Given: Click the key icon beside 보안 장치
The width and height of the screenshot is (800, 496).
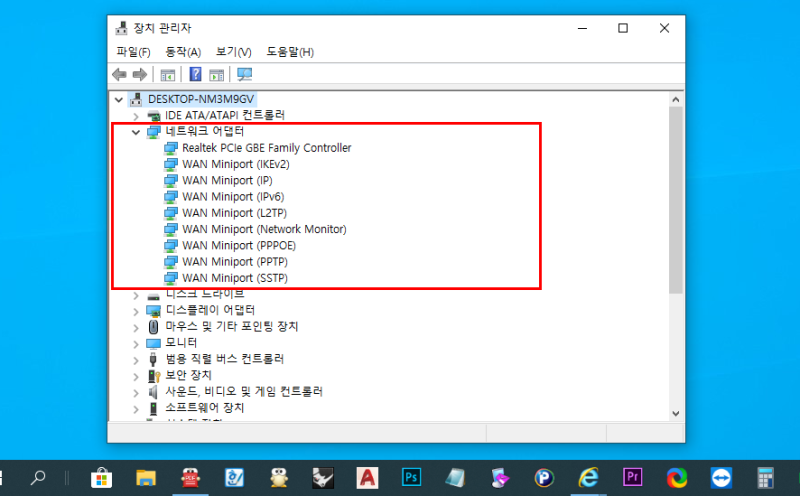Looking at the screenshot, I should [154, 376].
